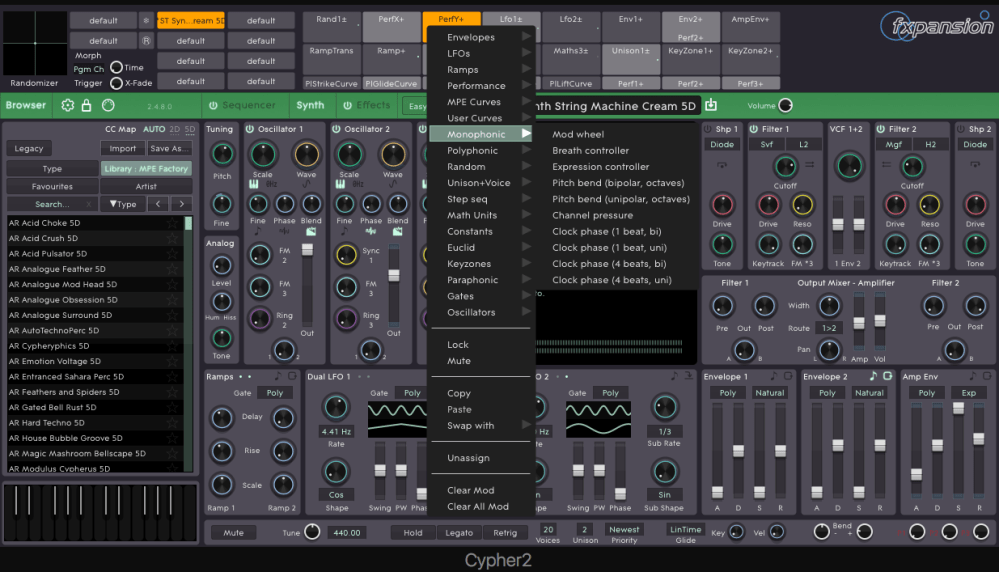This screenshot has height=572, width=999.
Task: Disable Filter 1 using its power icon
Action: click(752, 129)
